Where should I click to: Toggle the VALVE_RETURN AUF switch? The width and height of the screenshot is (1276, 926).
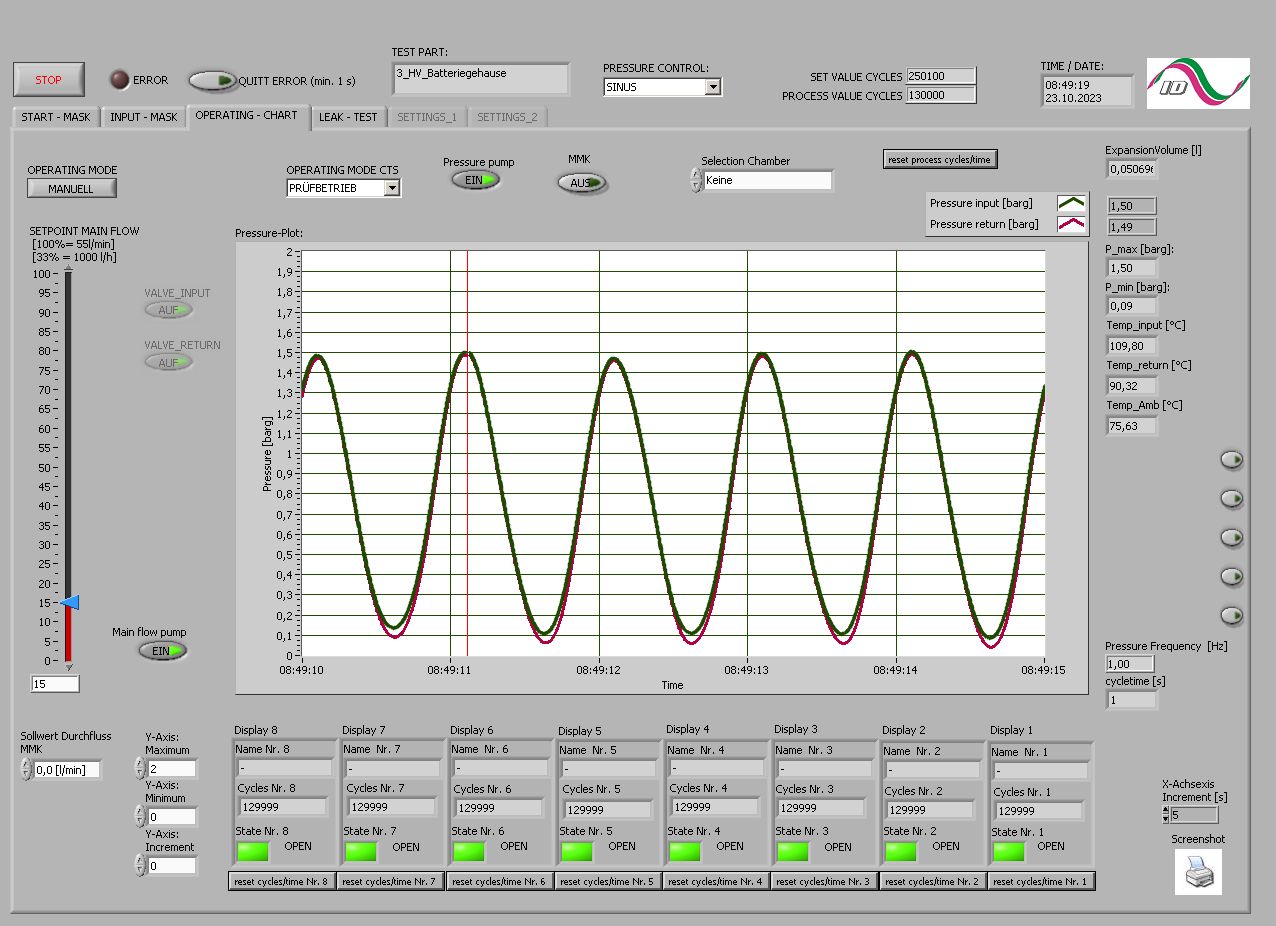coord(169,362)
